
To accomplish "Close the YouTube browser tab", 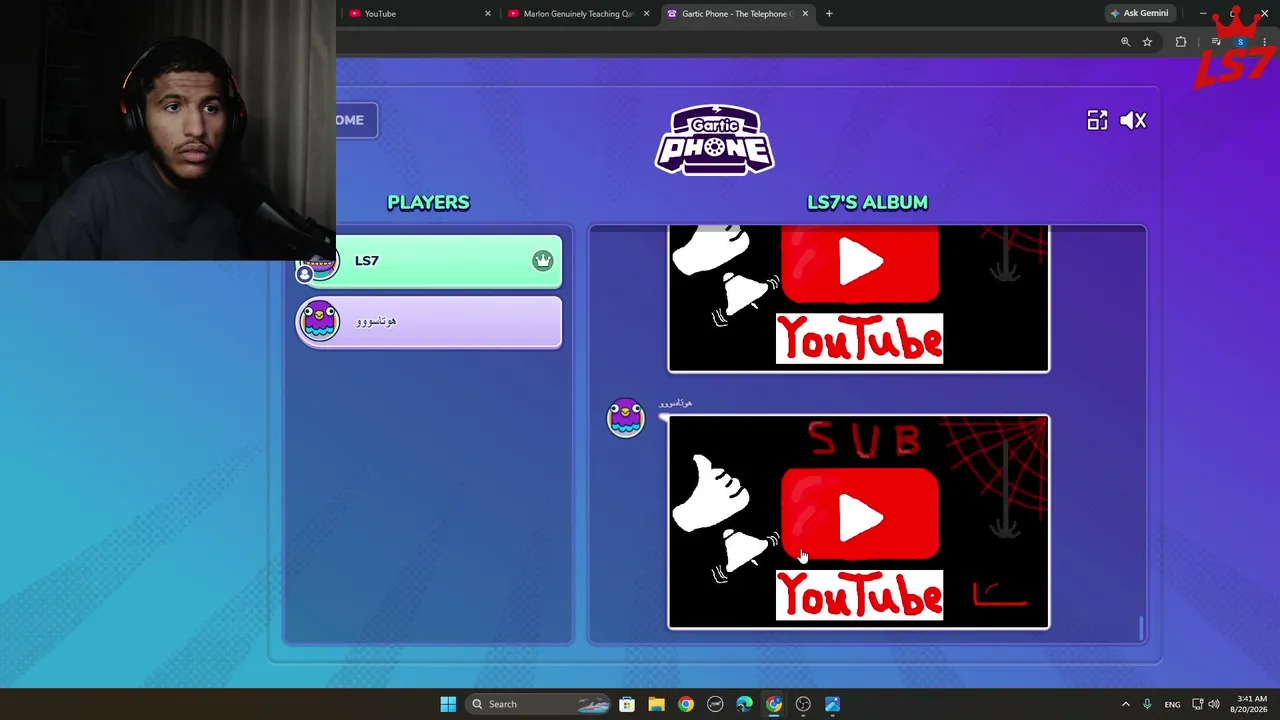I will [488, 14].
